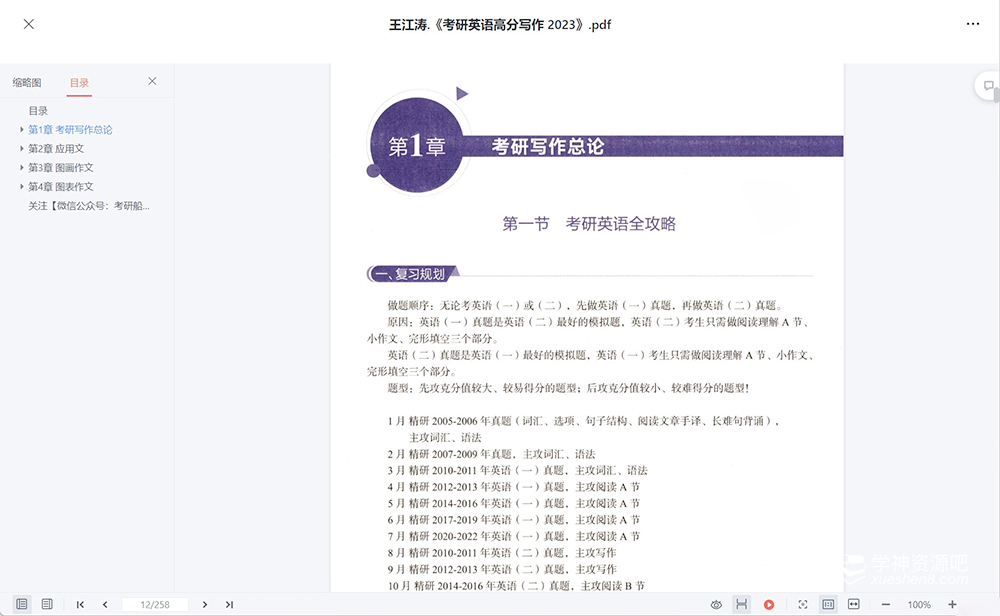1000x616 pixels.
Task: Zoom in with the plus button
Action: click(952, 604)
